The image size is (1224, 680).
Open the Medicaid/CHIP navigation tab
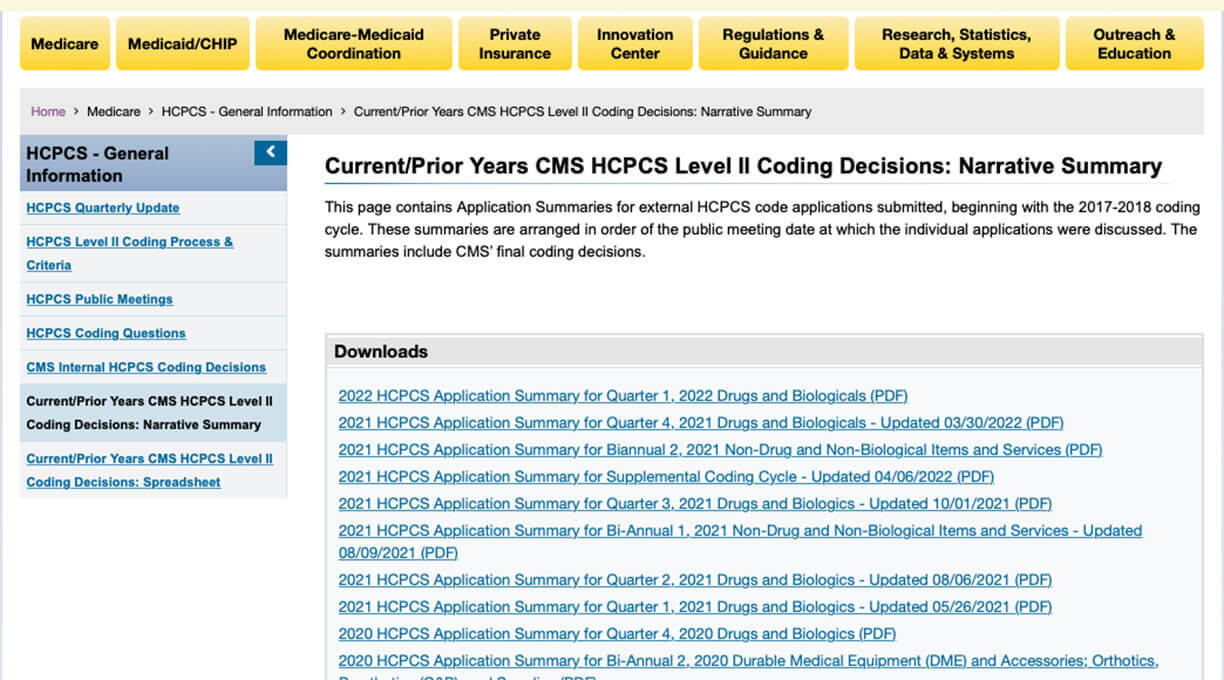183,44
